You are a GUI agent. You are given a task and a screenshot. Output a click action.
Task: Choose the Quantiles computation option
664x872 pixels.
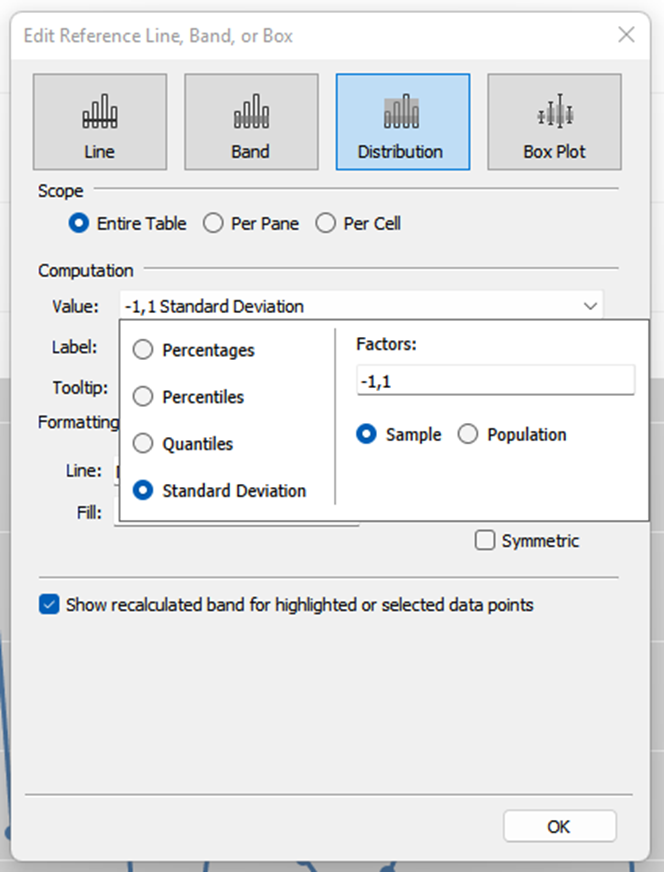pyautogui.click(x=144, y=444)
